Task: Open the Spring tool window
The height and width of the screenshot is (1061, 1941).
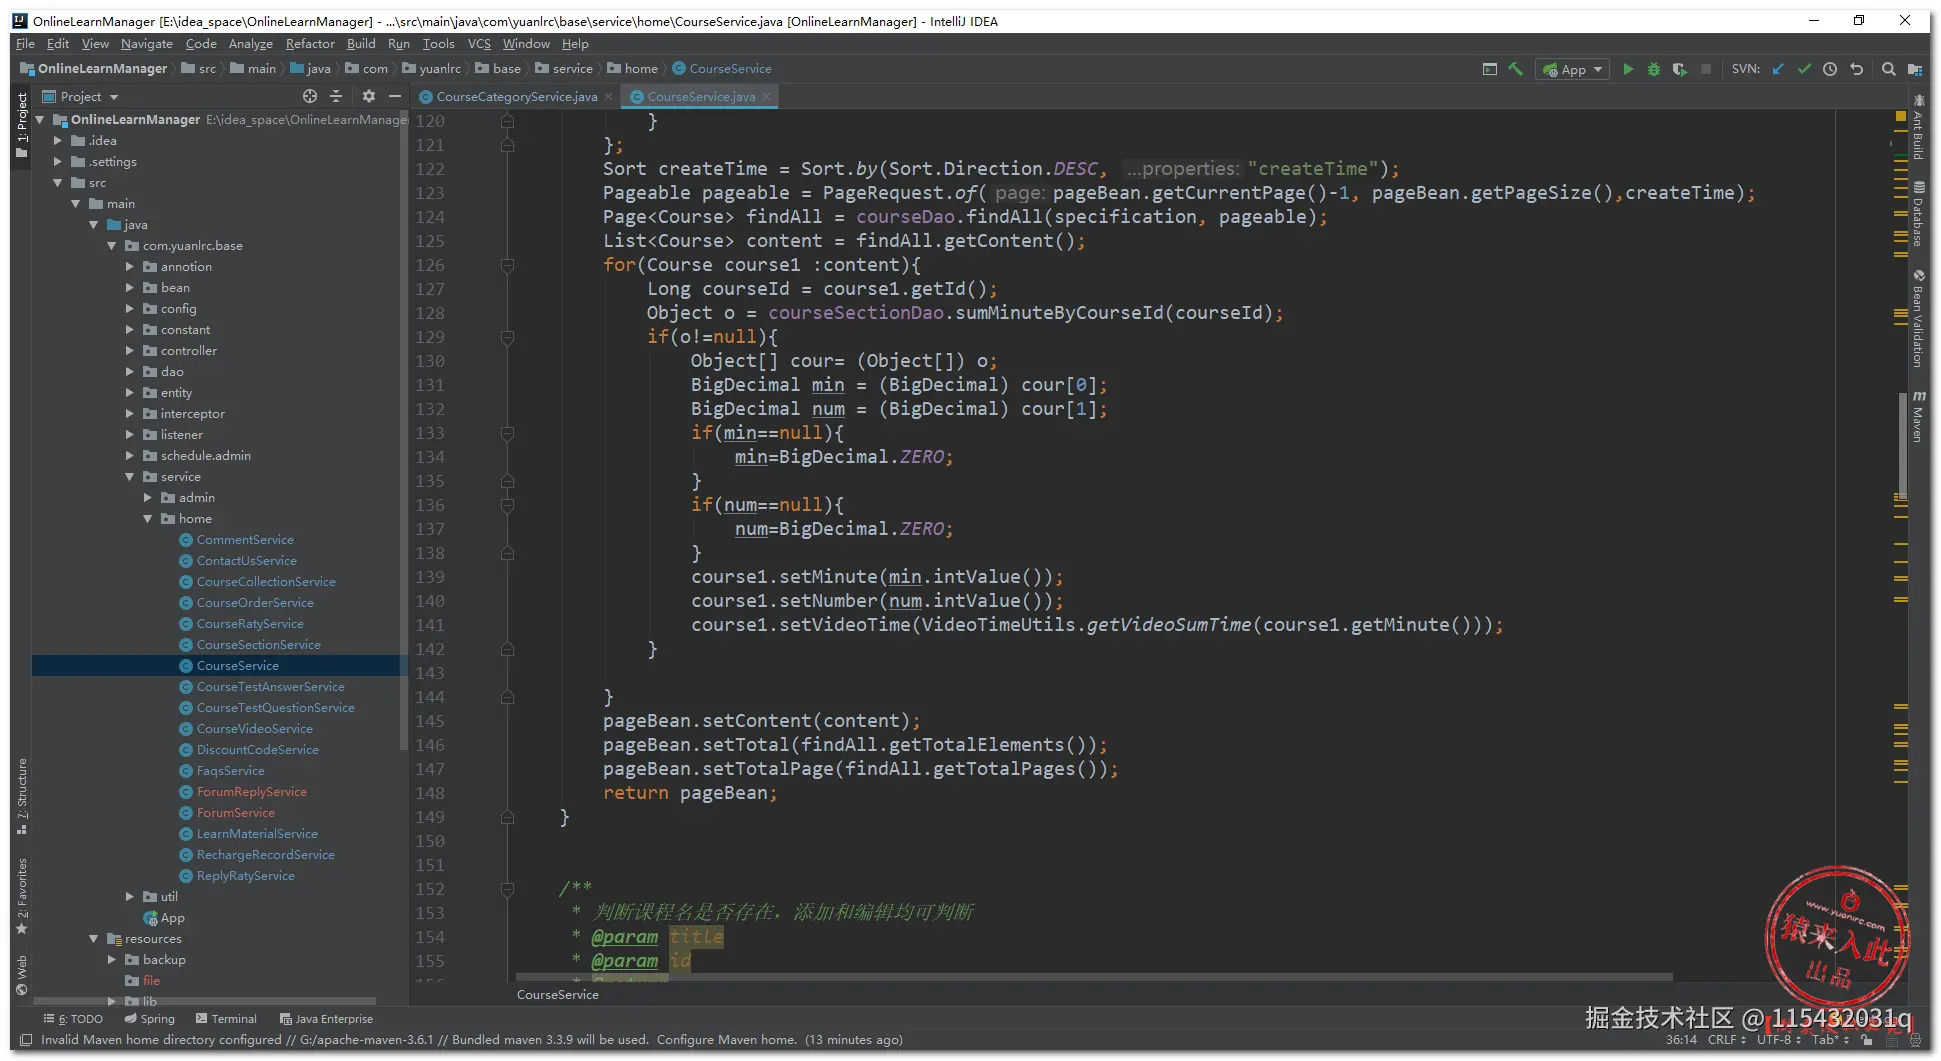Action: click(150, 1019)
